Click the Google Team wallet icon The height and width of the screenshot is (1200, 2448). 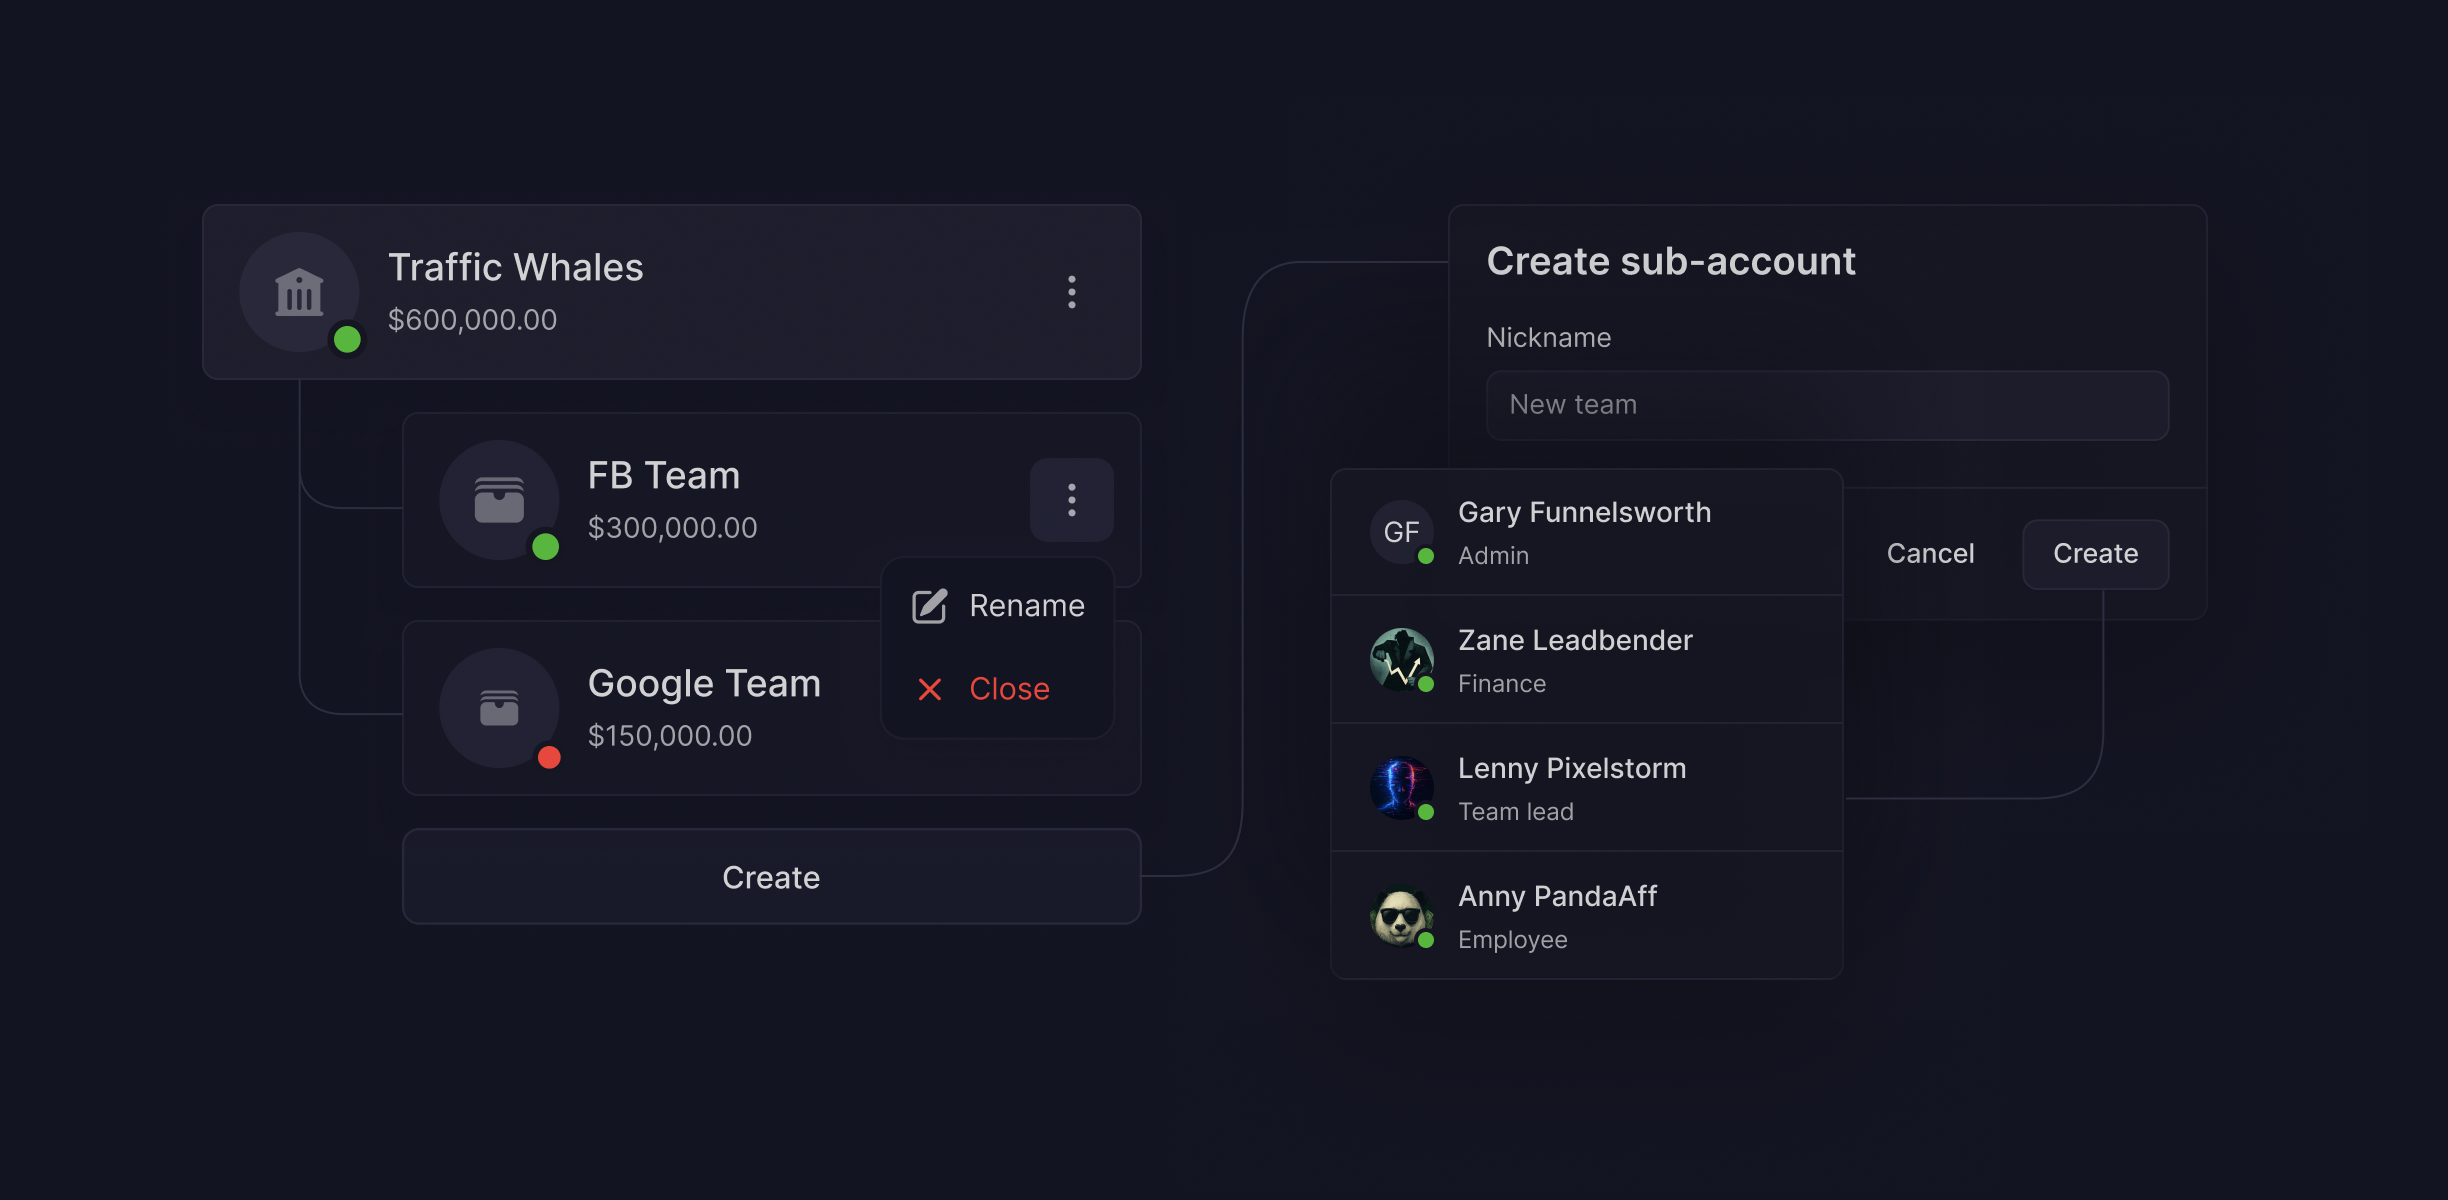coord(499,708)
